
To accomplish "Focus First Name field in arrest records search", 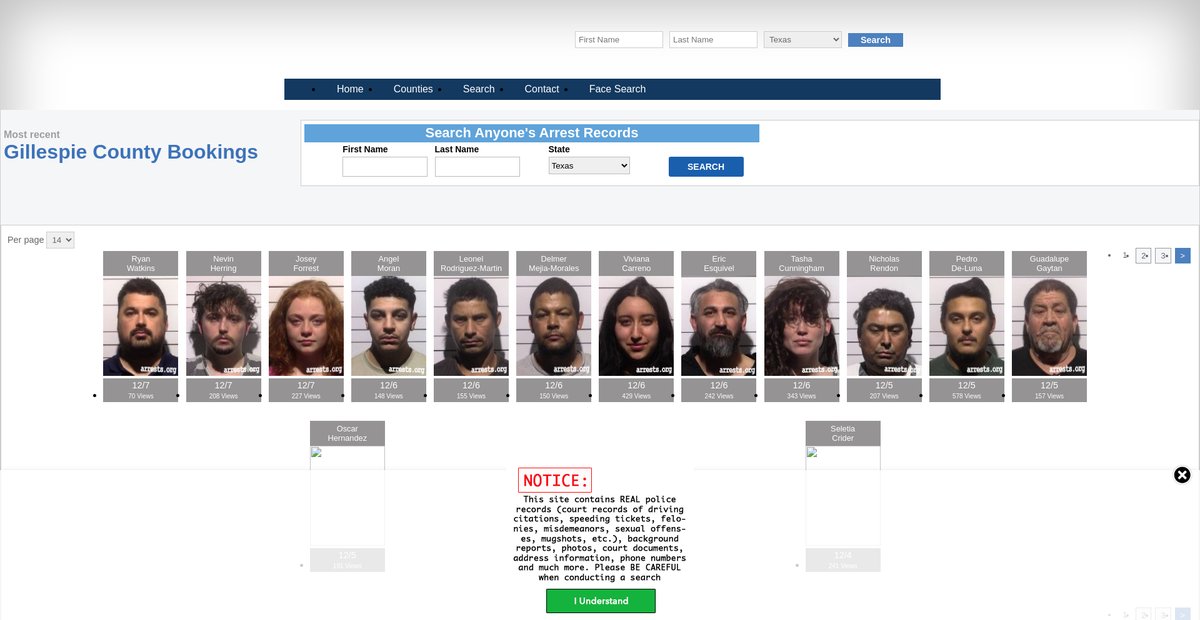I will click(x=385, y=167).
